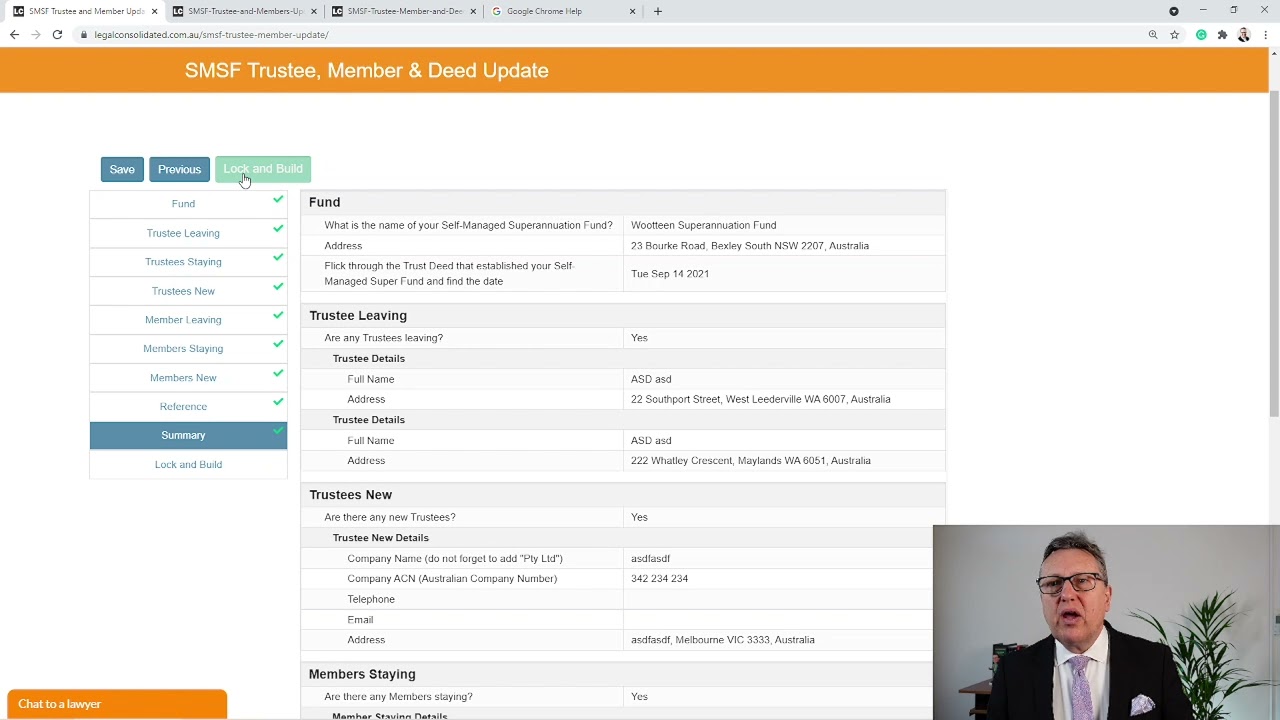Click address '22 Southport Street, West Leederville WA 6007, Australia'
The height and width of the screenshot is (720, 1280).
point(760,400)
